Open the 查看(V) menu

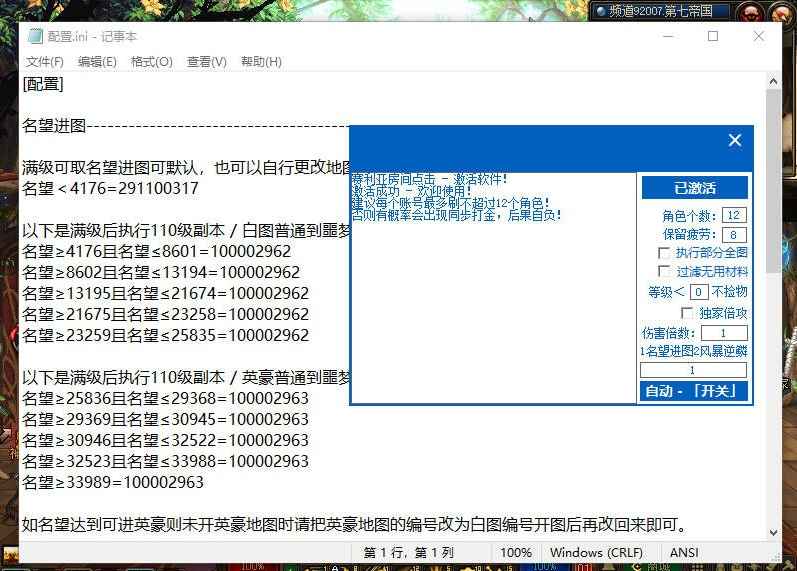tap(206, 62)
